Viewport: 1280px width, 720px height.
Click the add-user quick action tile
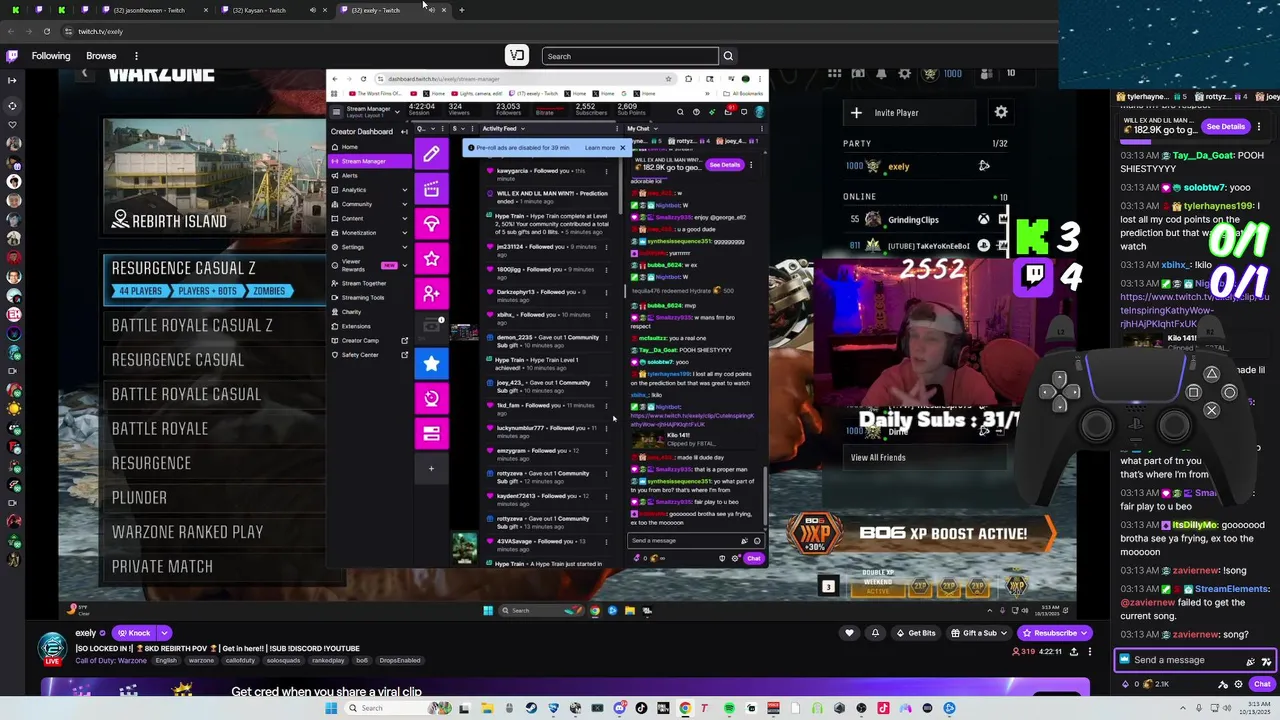point(431,293)
